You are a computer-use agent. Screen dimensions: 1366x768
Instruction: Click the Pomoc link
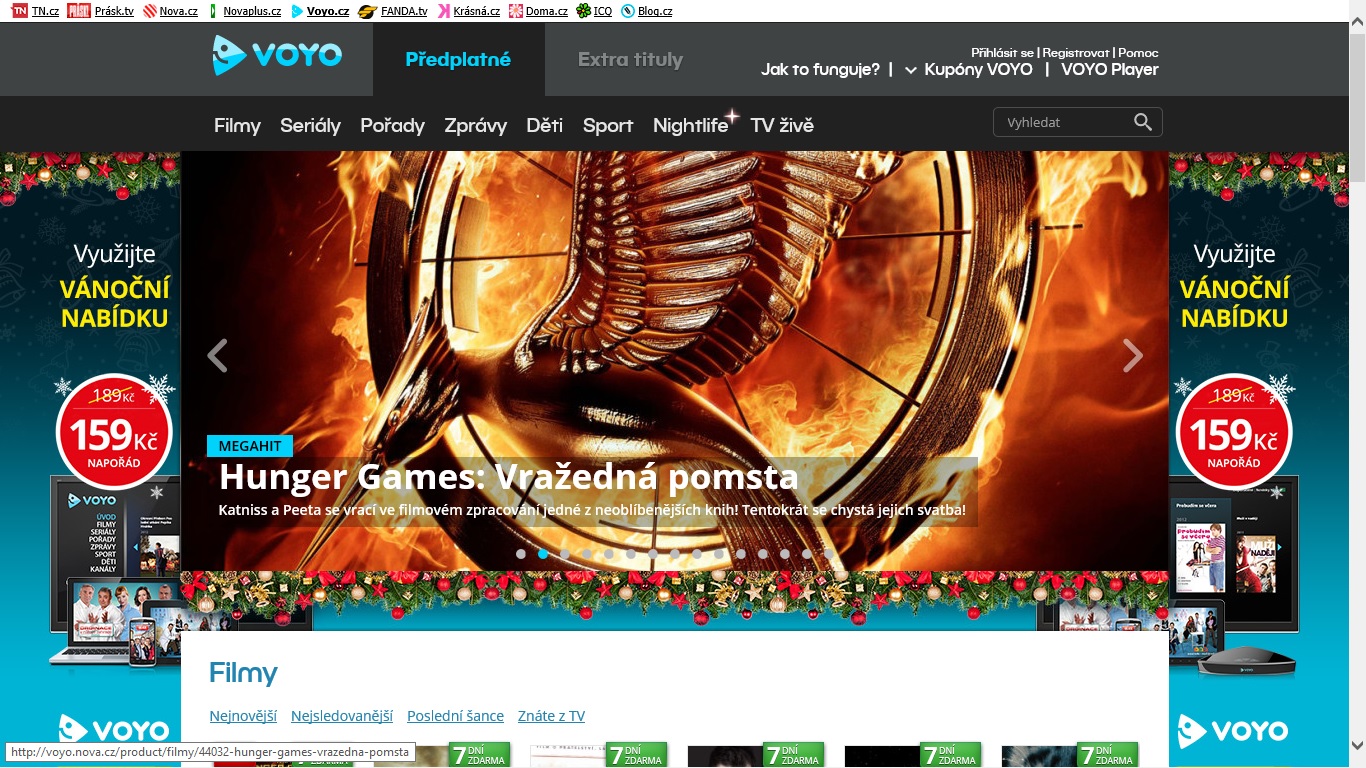point(1138,52)
